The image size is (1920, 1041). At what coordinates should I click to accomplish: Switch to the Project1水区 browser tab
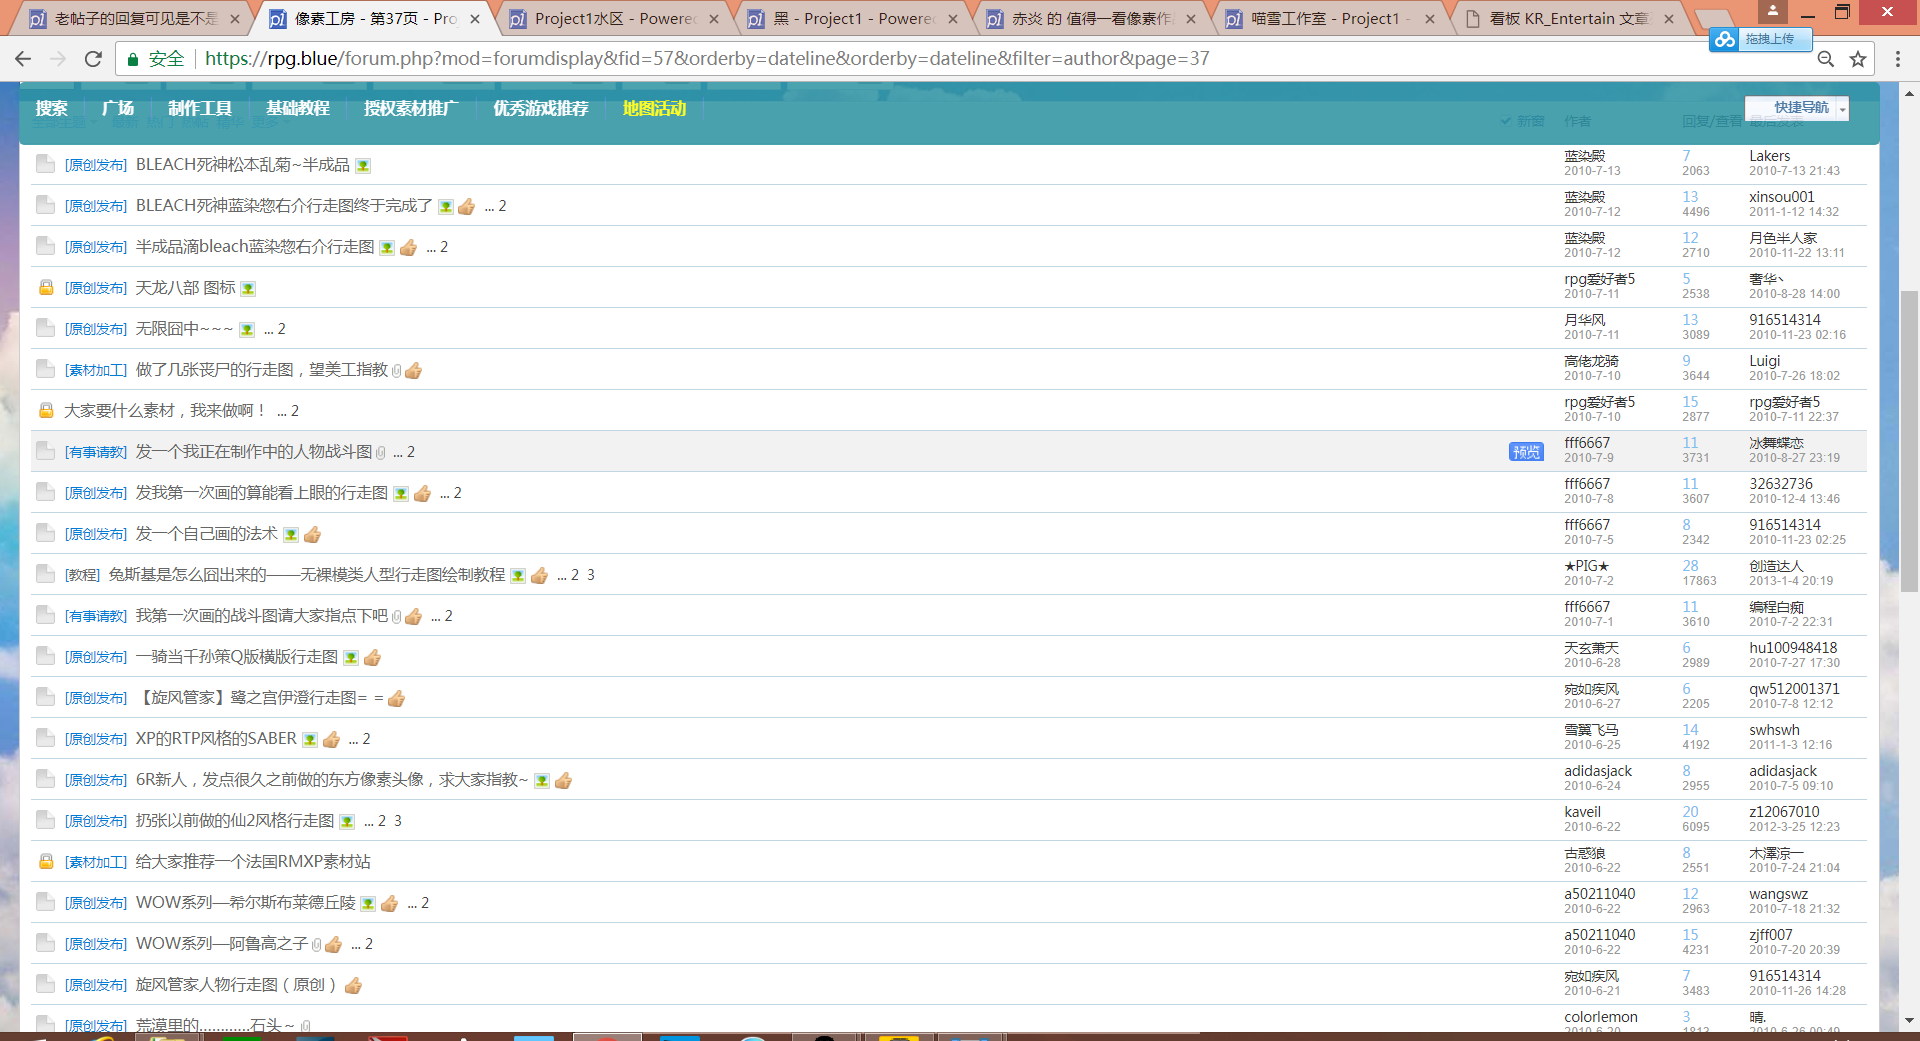pos(614,18)
